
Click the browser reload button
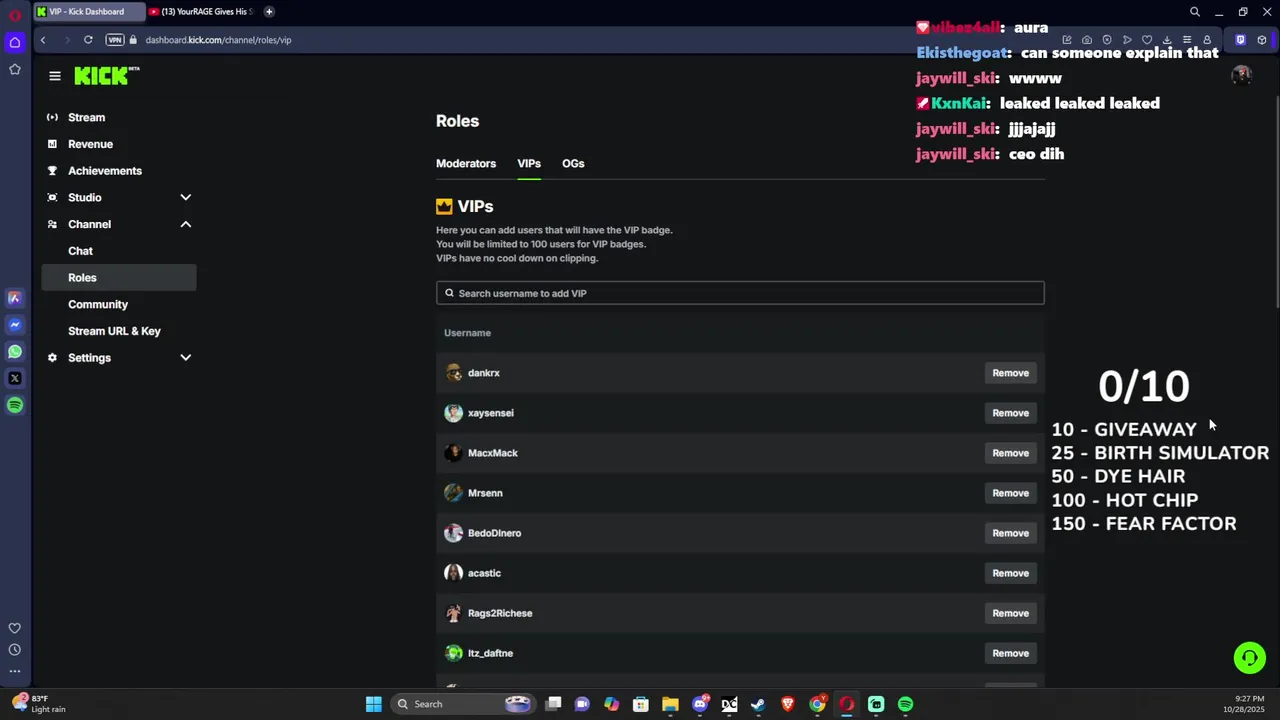click(88, 40)
